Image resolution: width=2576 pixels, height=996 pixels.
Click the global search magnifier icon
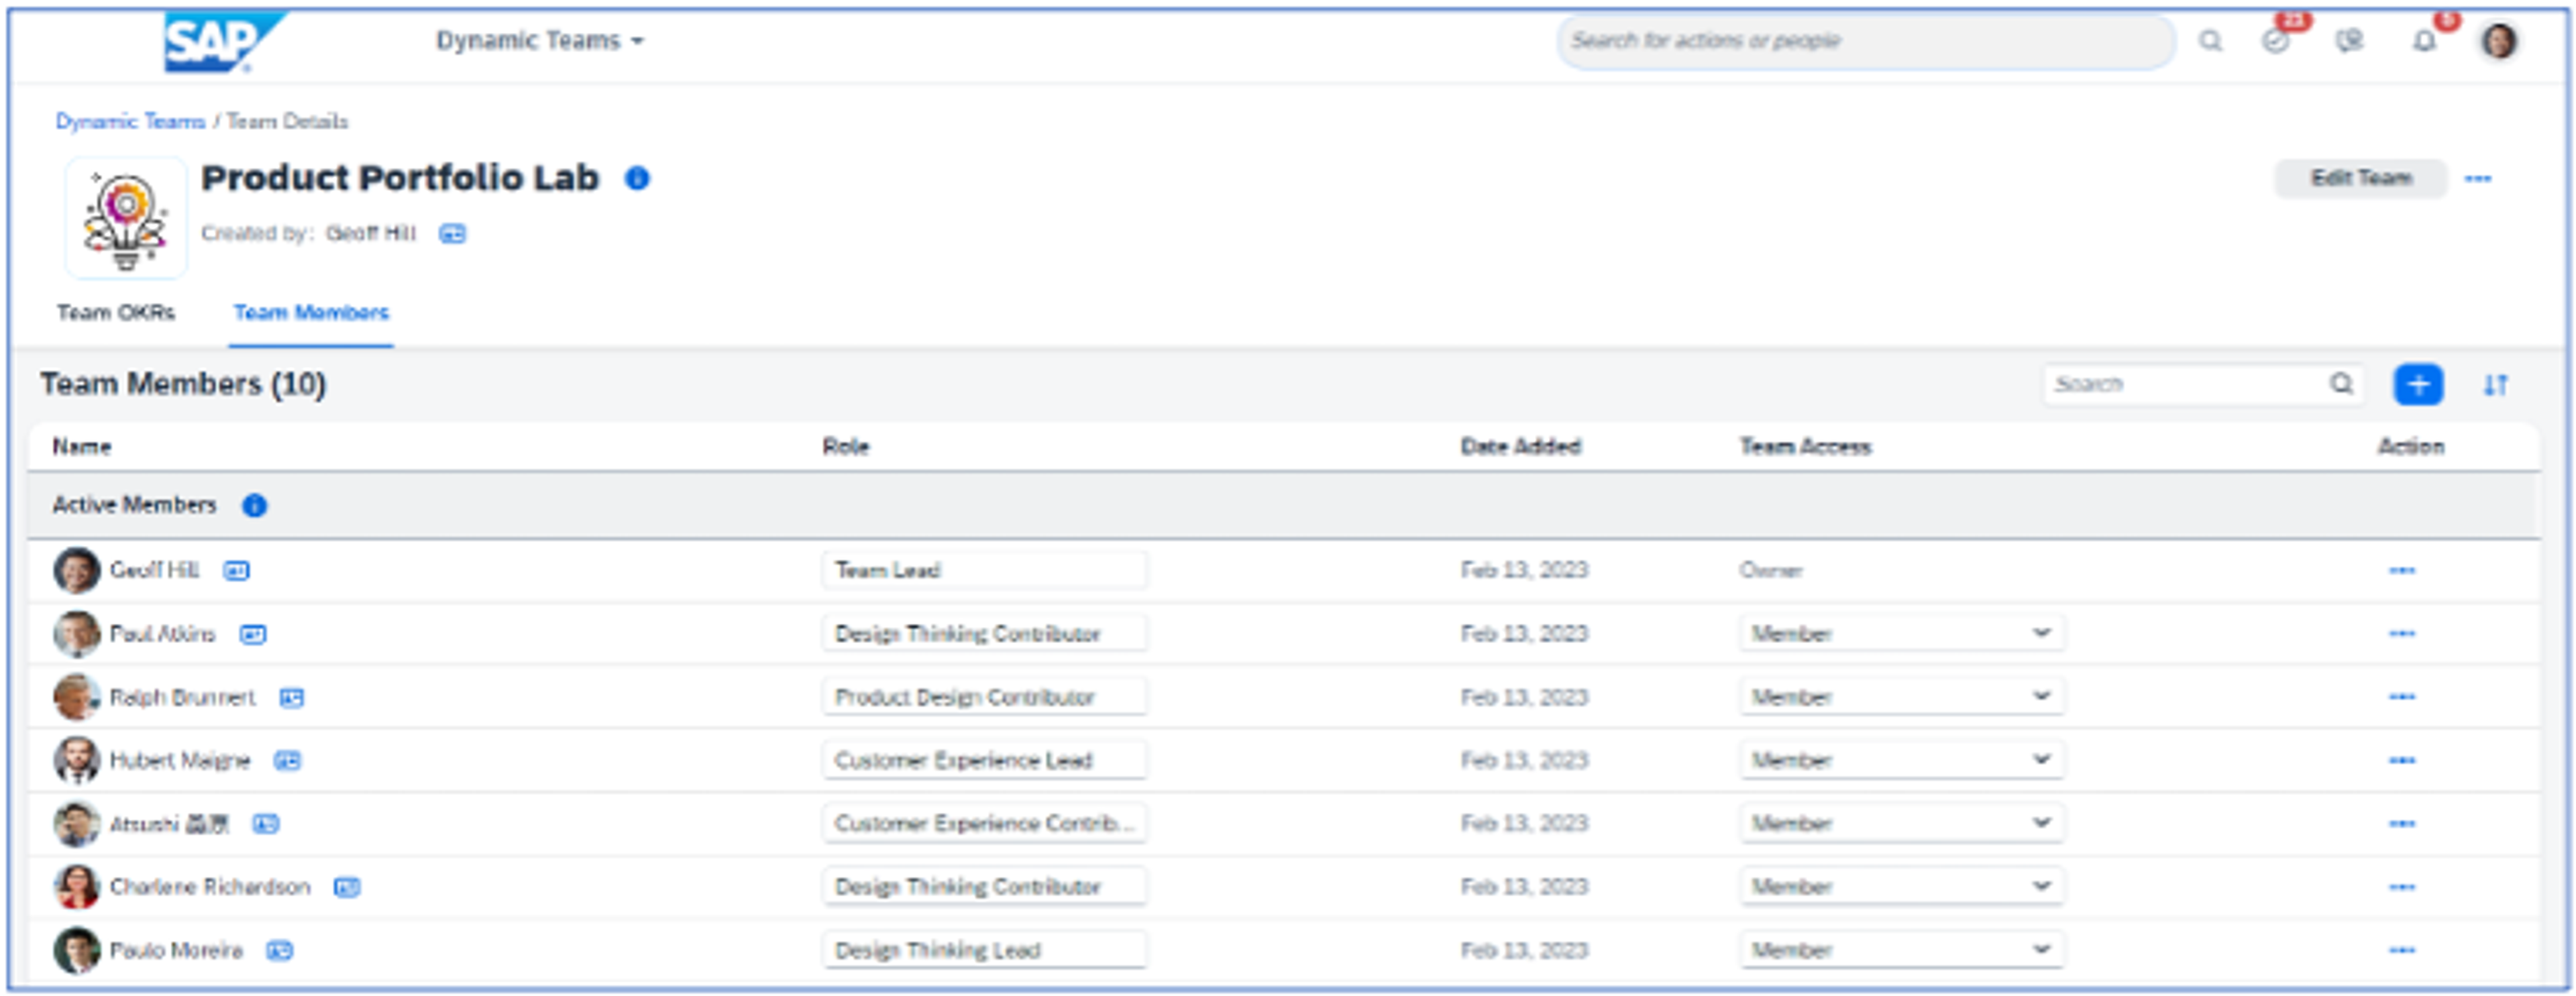pos(2210,41)
